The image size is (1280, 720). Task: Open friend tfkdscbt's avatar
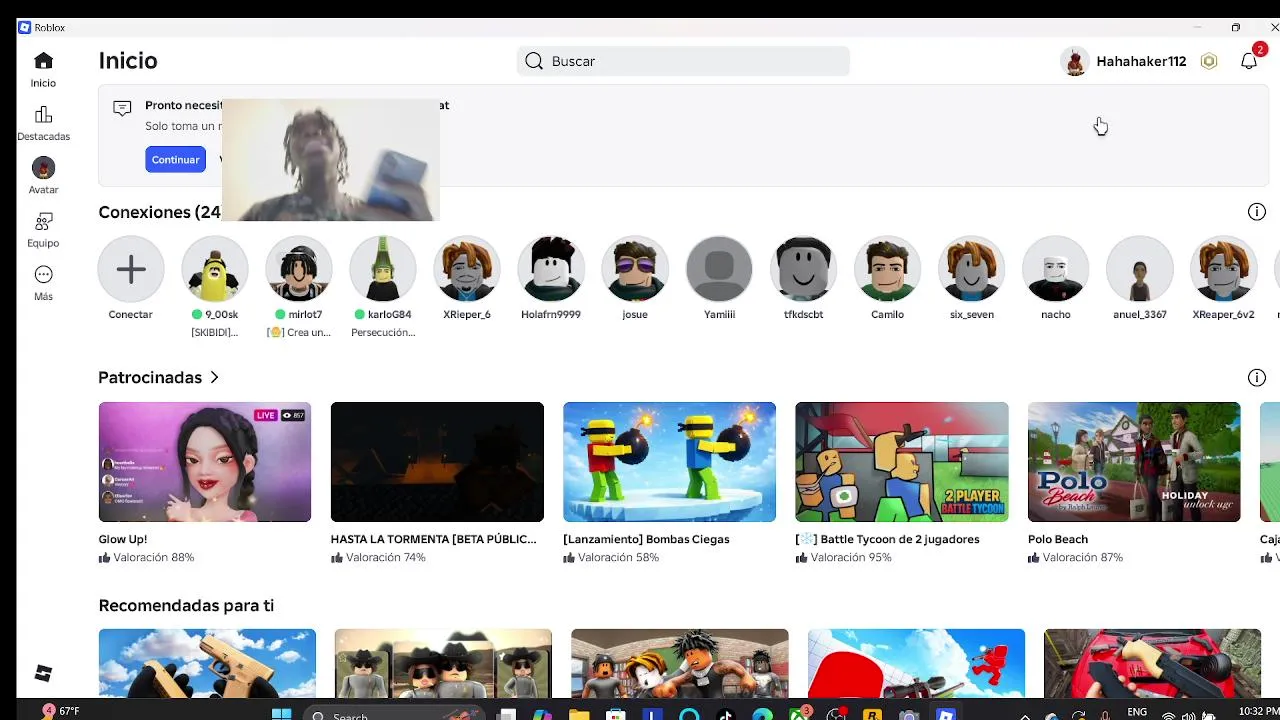click(803, 269)
